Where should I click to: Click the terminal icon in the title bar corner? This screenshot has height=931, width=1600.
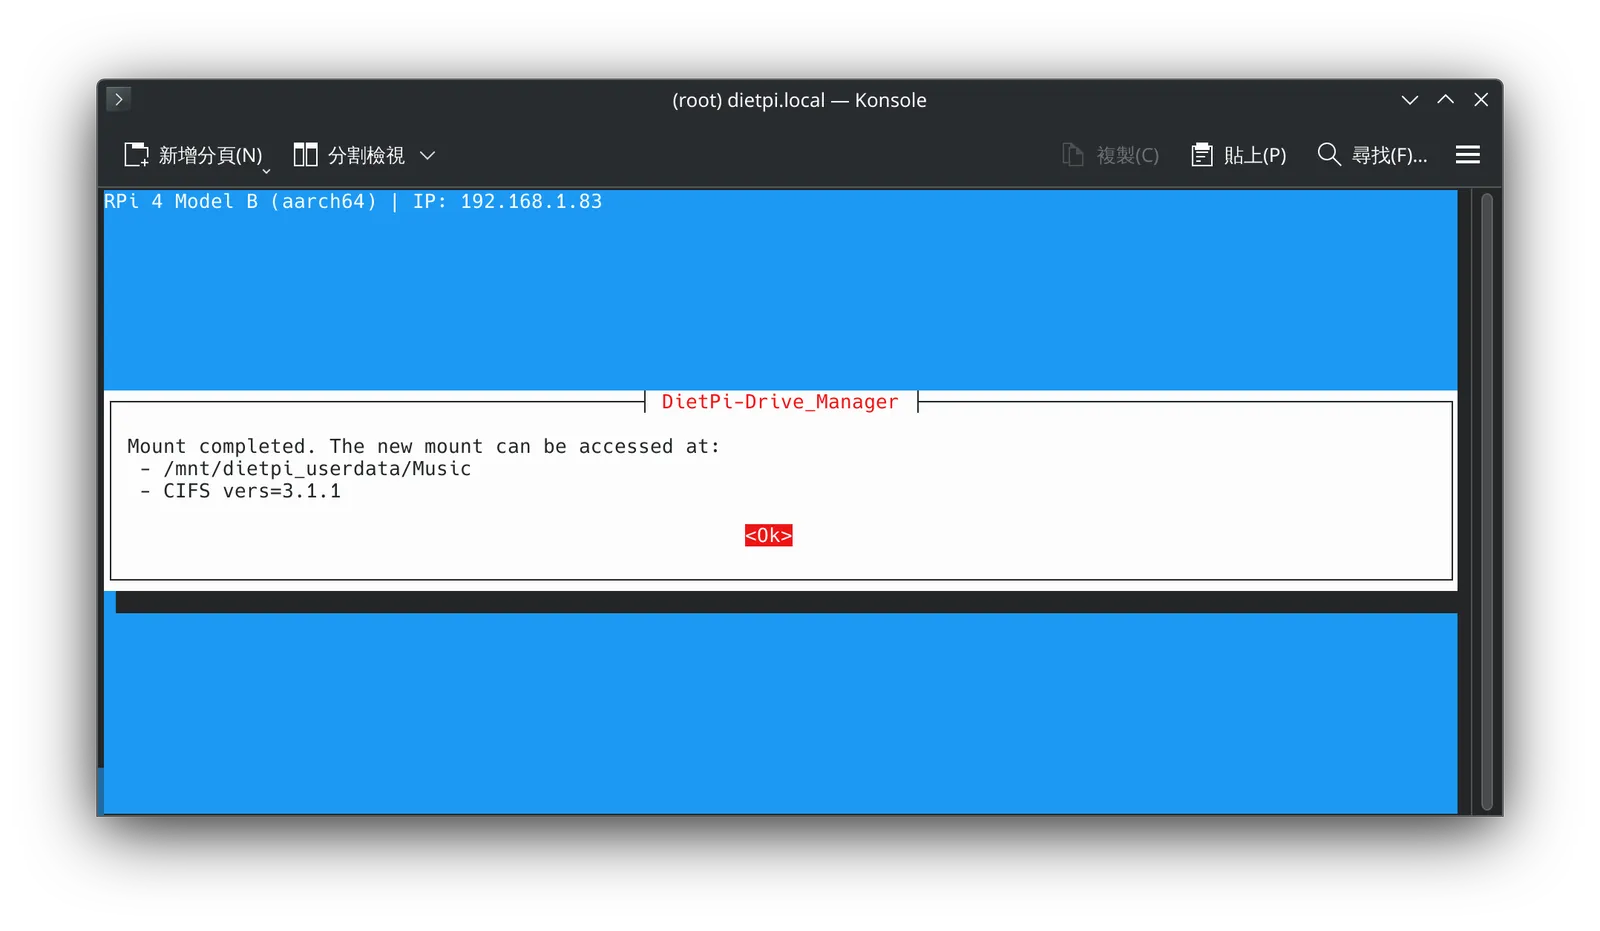point(118,99)
